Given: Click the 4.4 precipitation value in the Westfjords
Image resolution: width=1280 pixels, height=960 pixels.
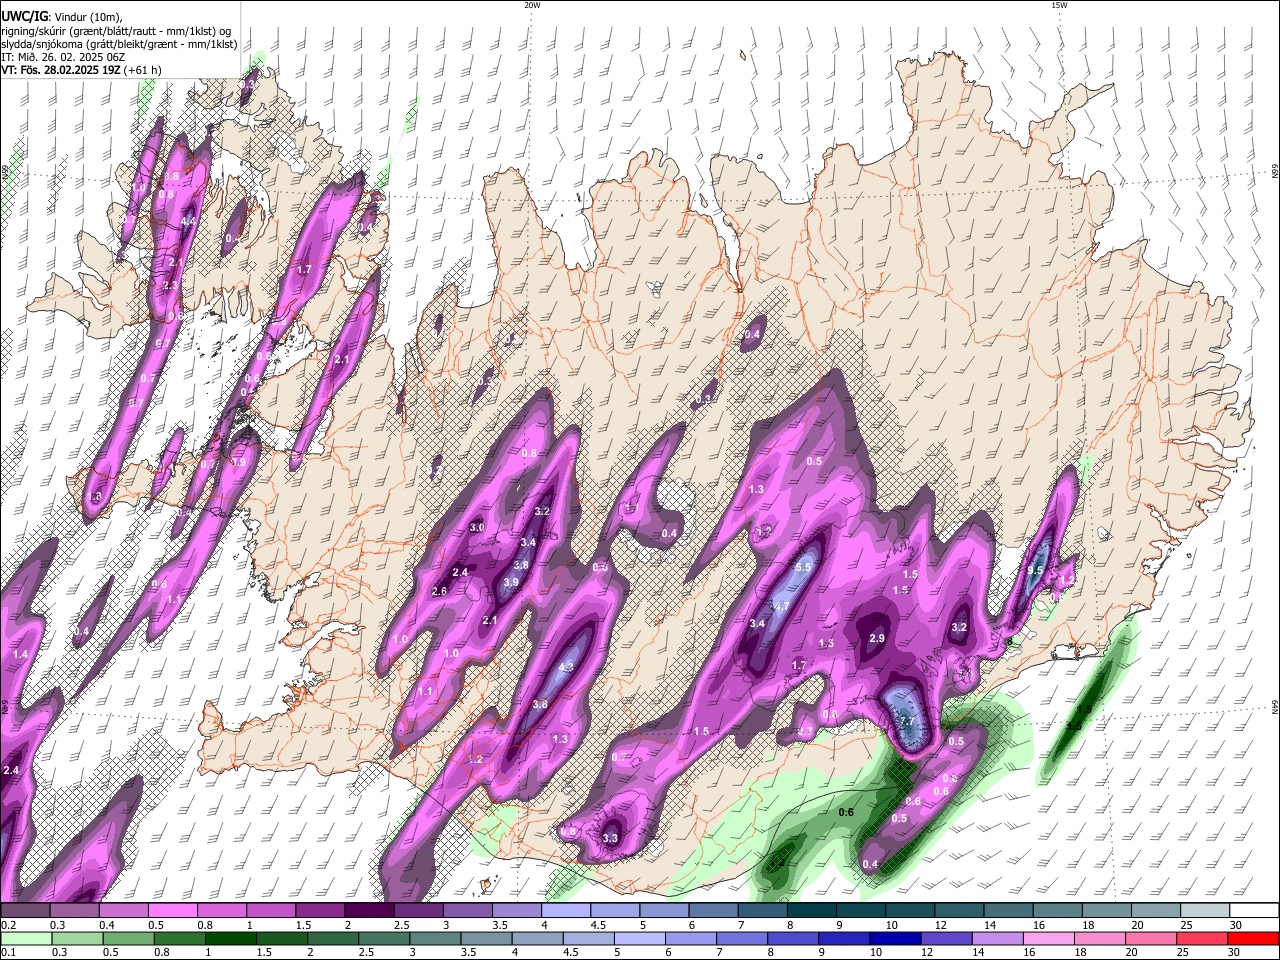Looking at the screenshot, I should (189, 221).
